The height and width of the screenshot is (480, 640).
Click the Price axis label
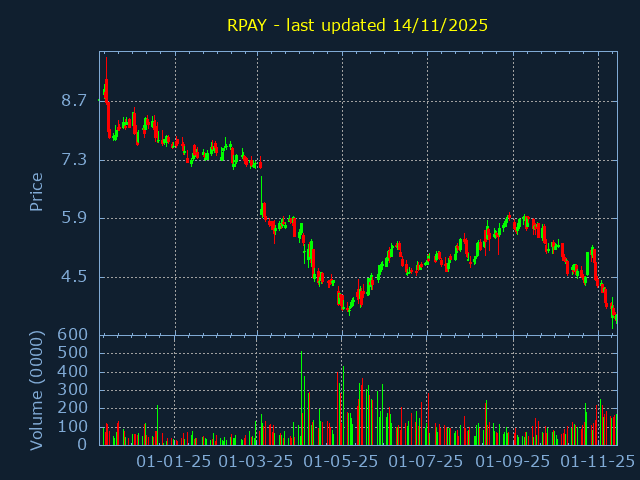click(x=37, y=192)
